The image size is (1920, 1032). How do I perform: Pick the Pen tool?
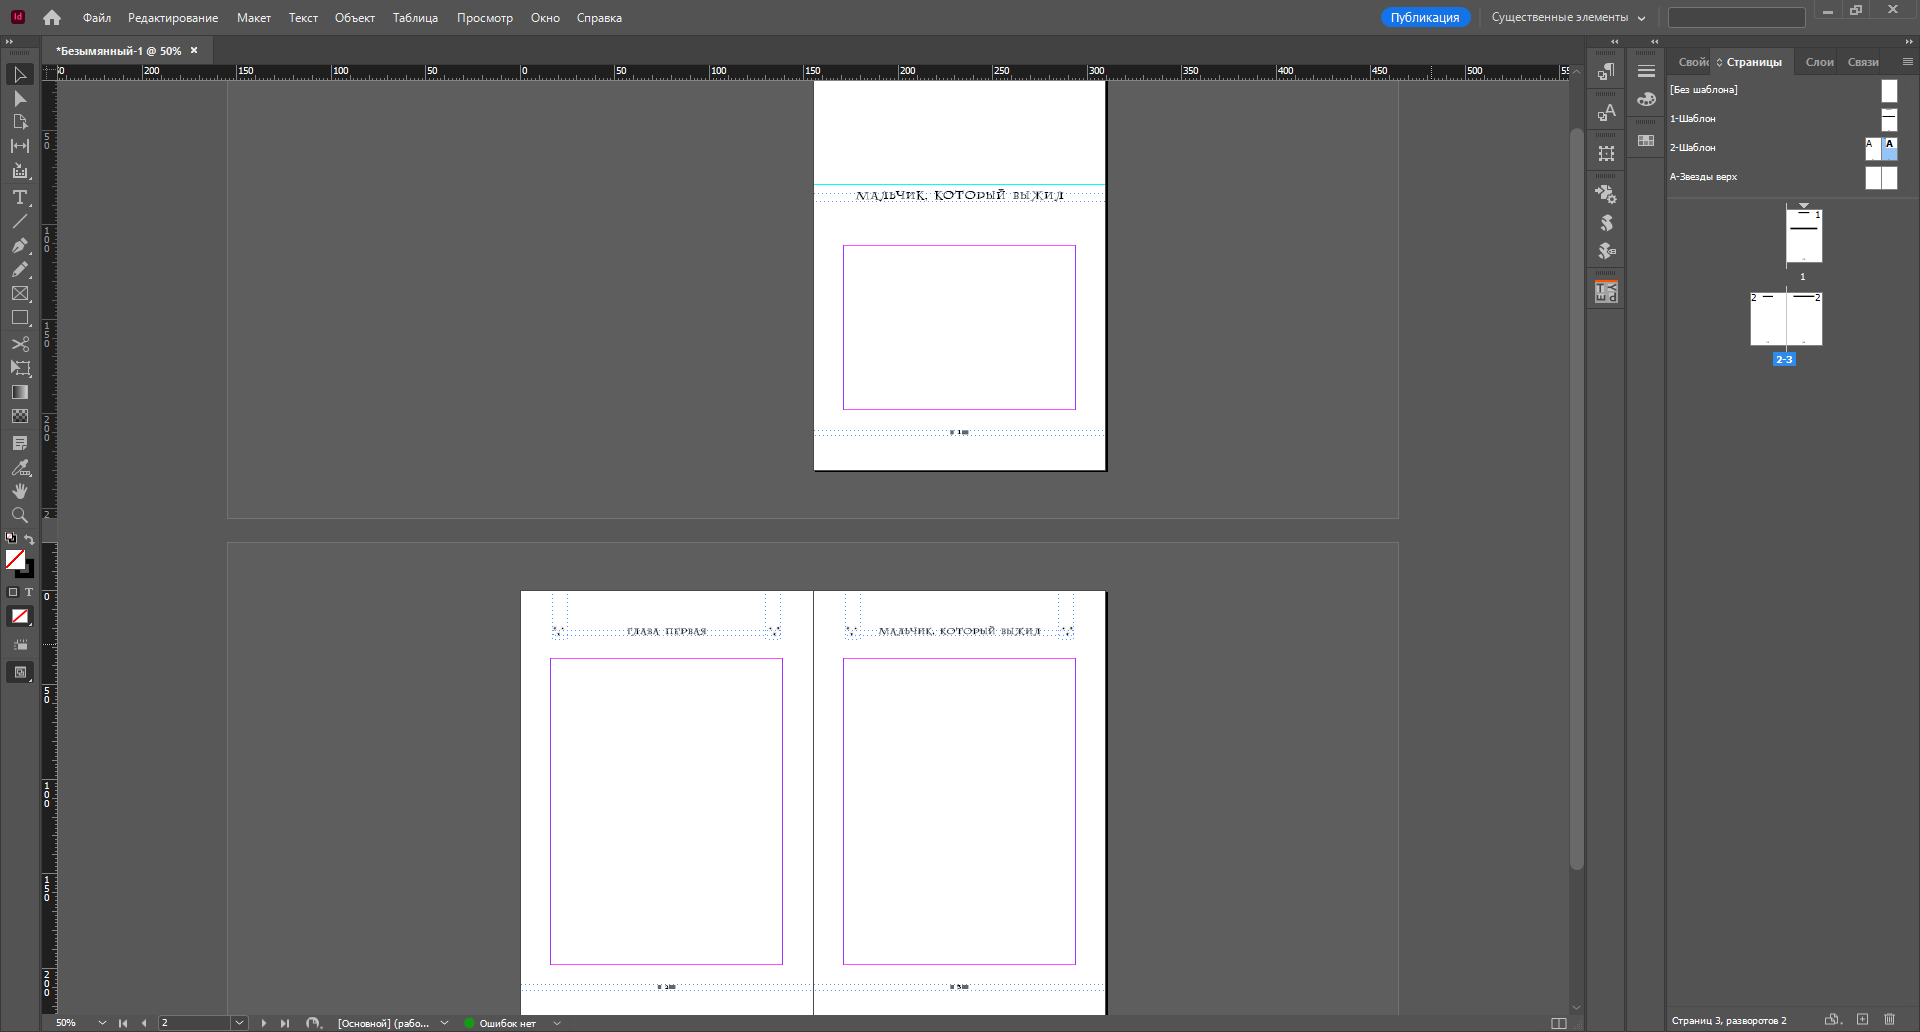click(x=19, y=245)
